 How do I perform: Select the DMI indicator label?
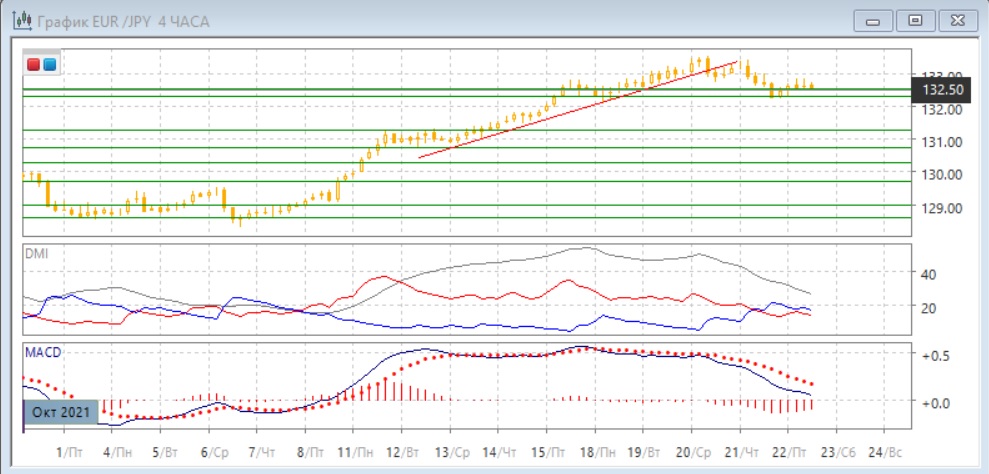(x=36, y=254)
